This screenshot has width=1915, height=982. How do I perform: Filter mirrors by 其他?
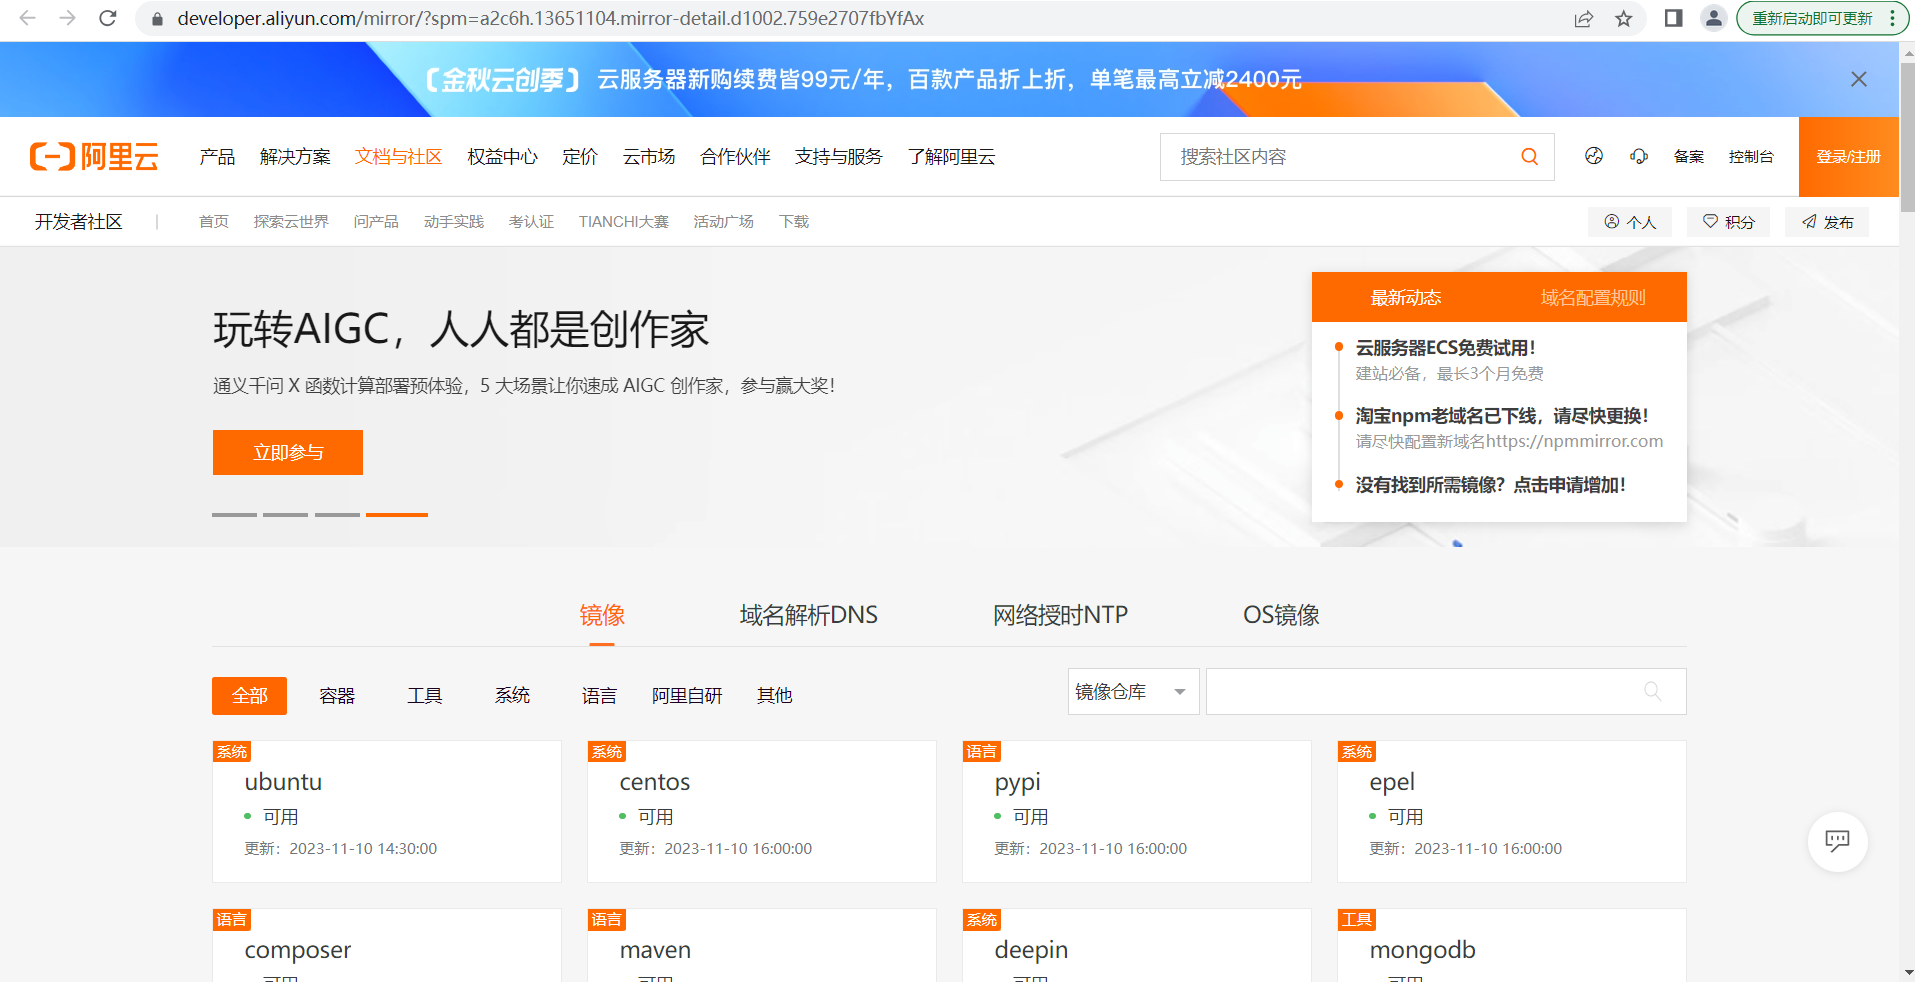pyautogui.click(x=774, y=696)
